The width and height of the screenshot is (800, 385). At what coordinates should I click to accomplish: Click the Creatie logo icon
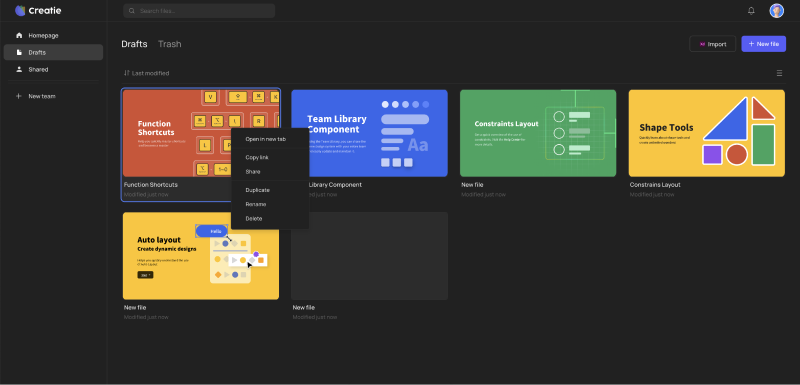[20, 10]
